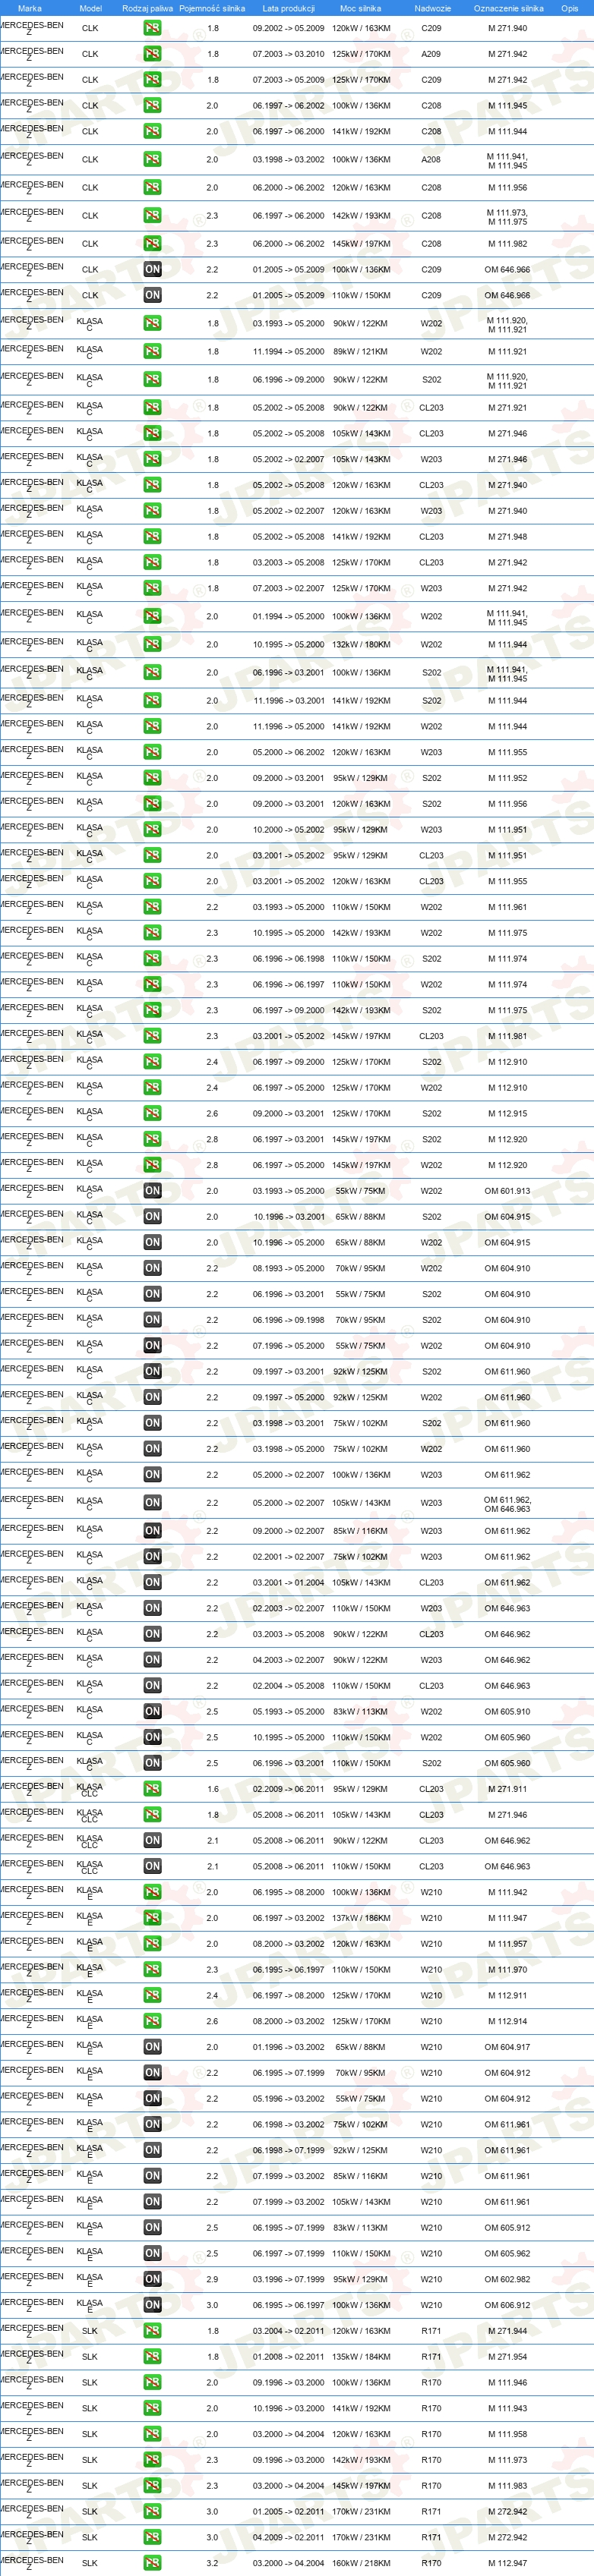Click the petrol icon in the CLK A208 row

[152, 159]
